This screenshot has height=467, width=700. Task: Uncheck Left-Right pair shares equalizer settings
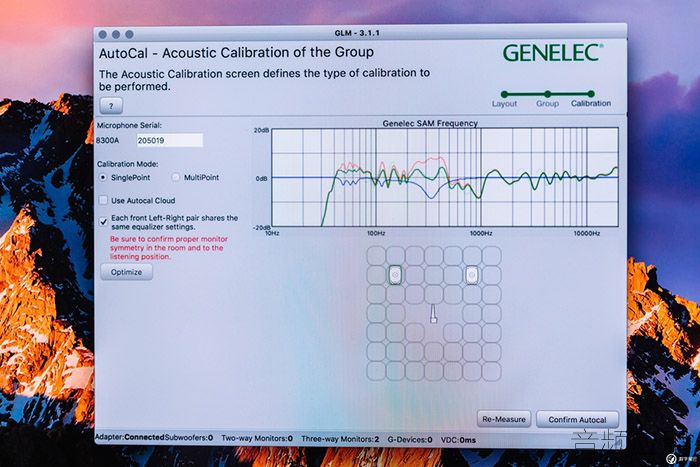103,221
